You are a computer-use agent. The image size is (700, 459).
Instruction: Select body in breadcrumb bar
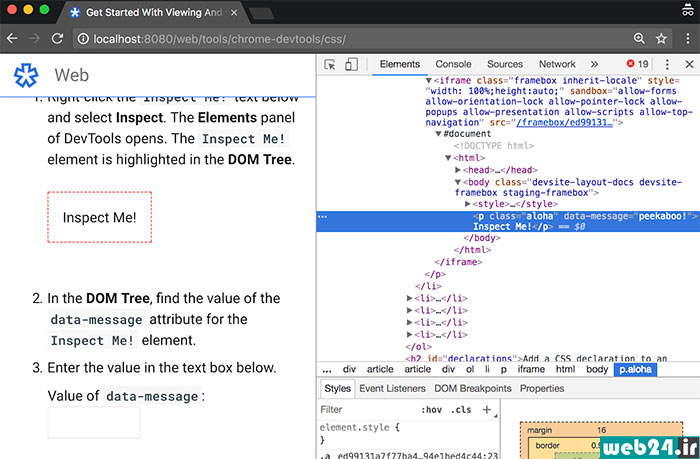pos(597,370)
